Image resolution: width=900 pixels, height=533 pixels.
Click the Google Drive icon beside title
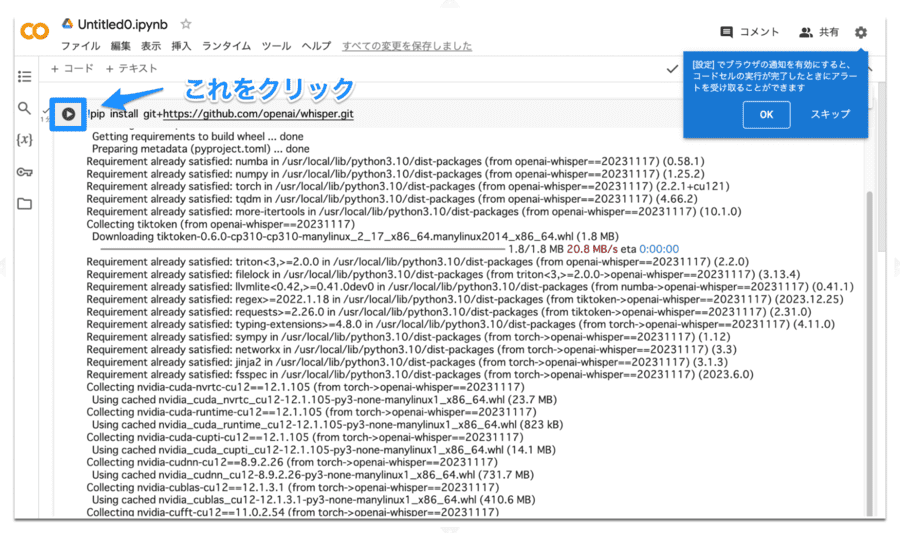[68, 24]
